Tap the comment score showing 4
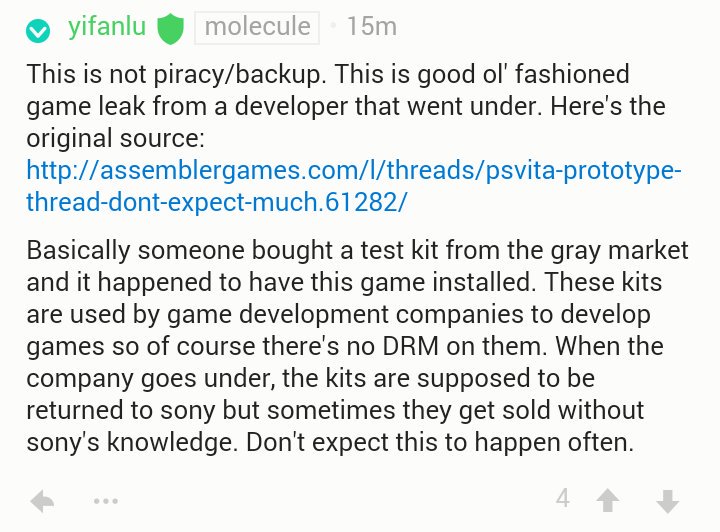The height and width of the screenshot is (532, 720). 563,498
